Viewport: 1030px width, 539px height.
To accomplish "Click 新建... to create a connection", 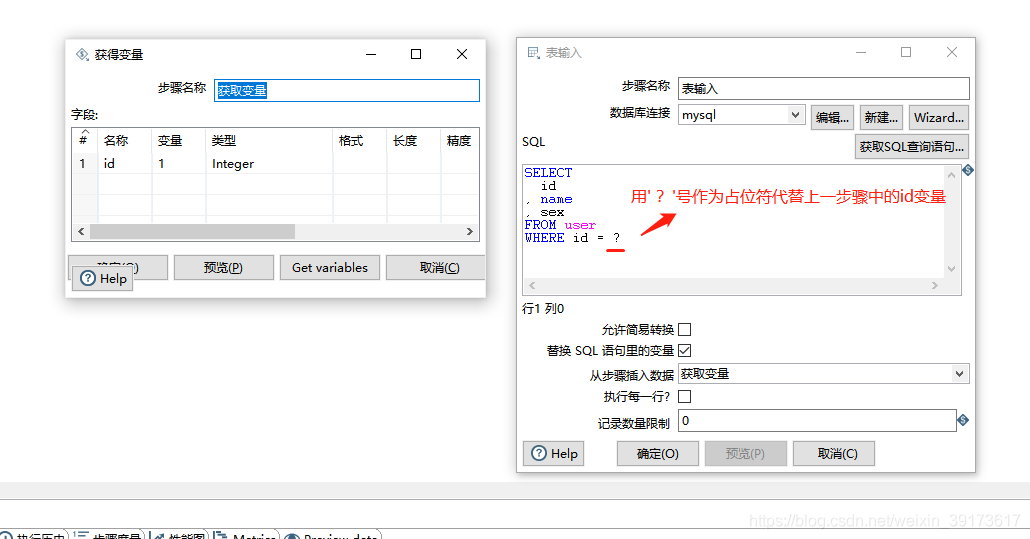I will pos(881,118).
